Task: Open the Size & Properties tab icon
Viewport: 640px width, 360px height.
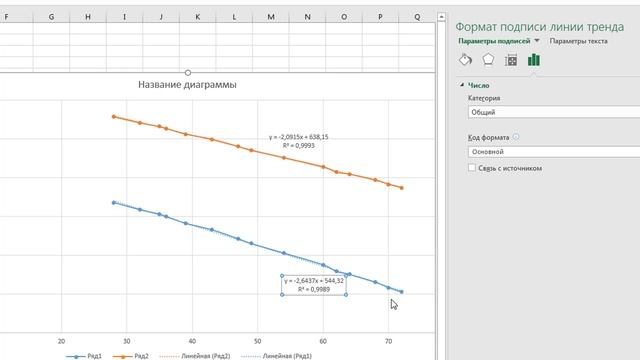Action: coord(511,60)
